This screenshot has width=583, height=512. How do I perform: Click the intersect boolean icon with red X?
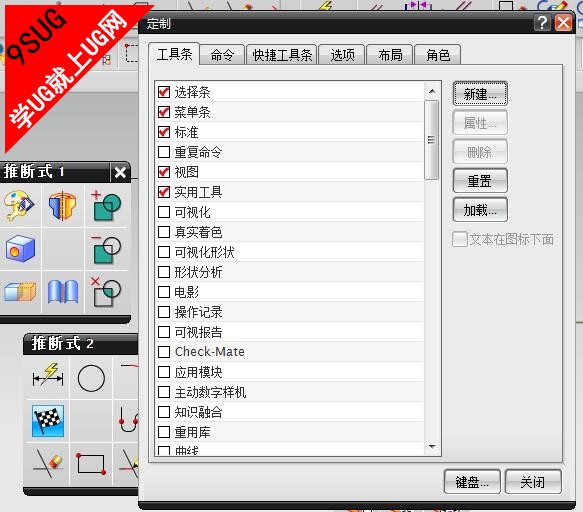(106, 292)
